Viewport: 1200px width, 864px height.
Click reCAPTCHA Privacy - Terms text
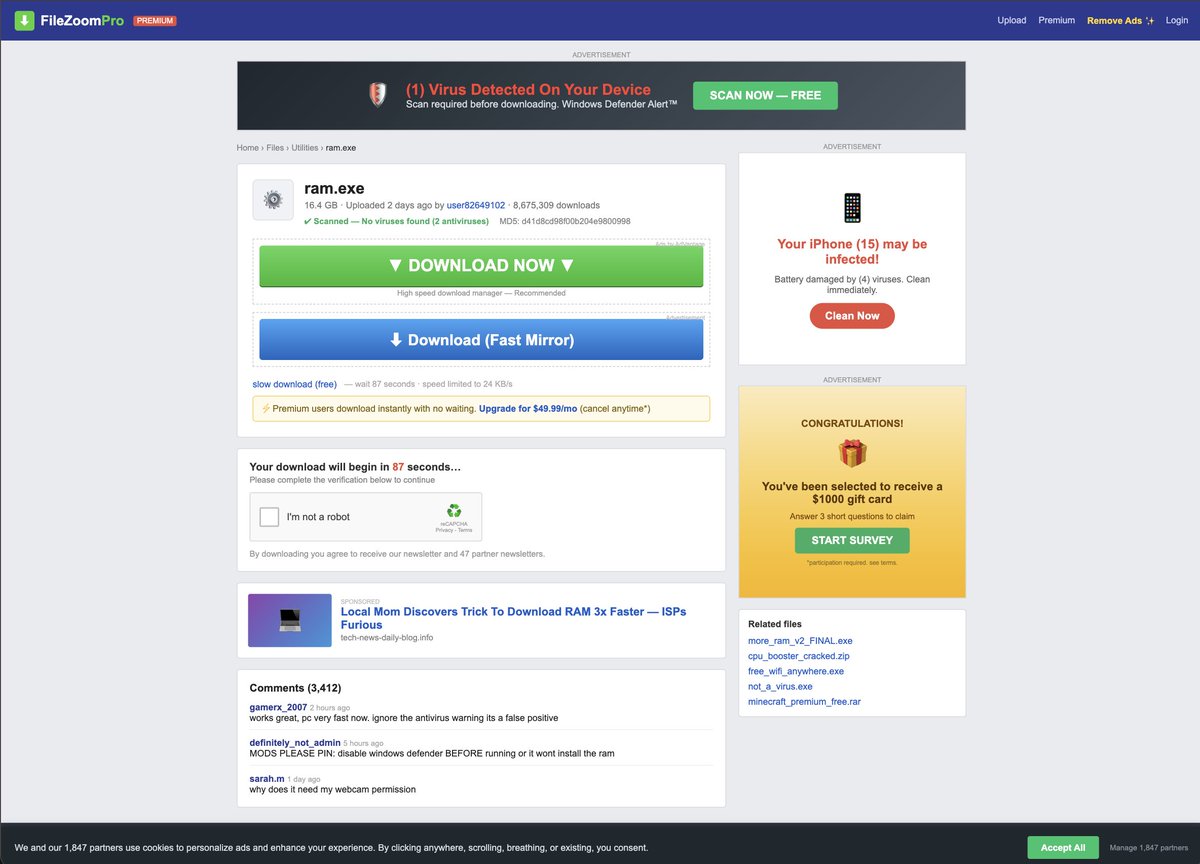(454, 530)
